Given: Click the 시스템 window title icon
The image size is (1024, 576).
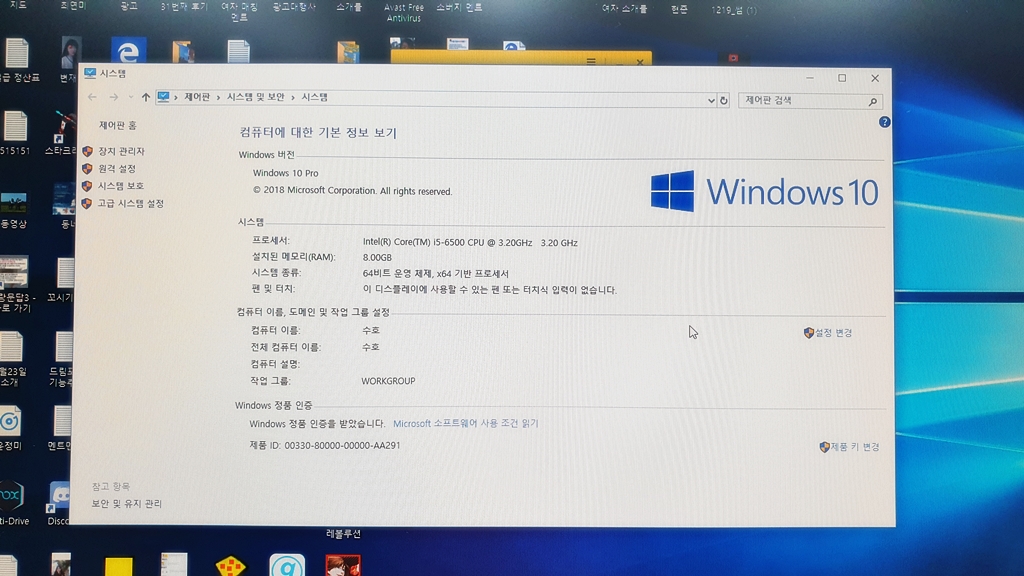Looking at the screenshot, I should [90, 73].
